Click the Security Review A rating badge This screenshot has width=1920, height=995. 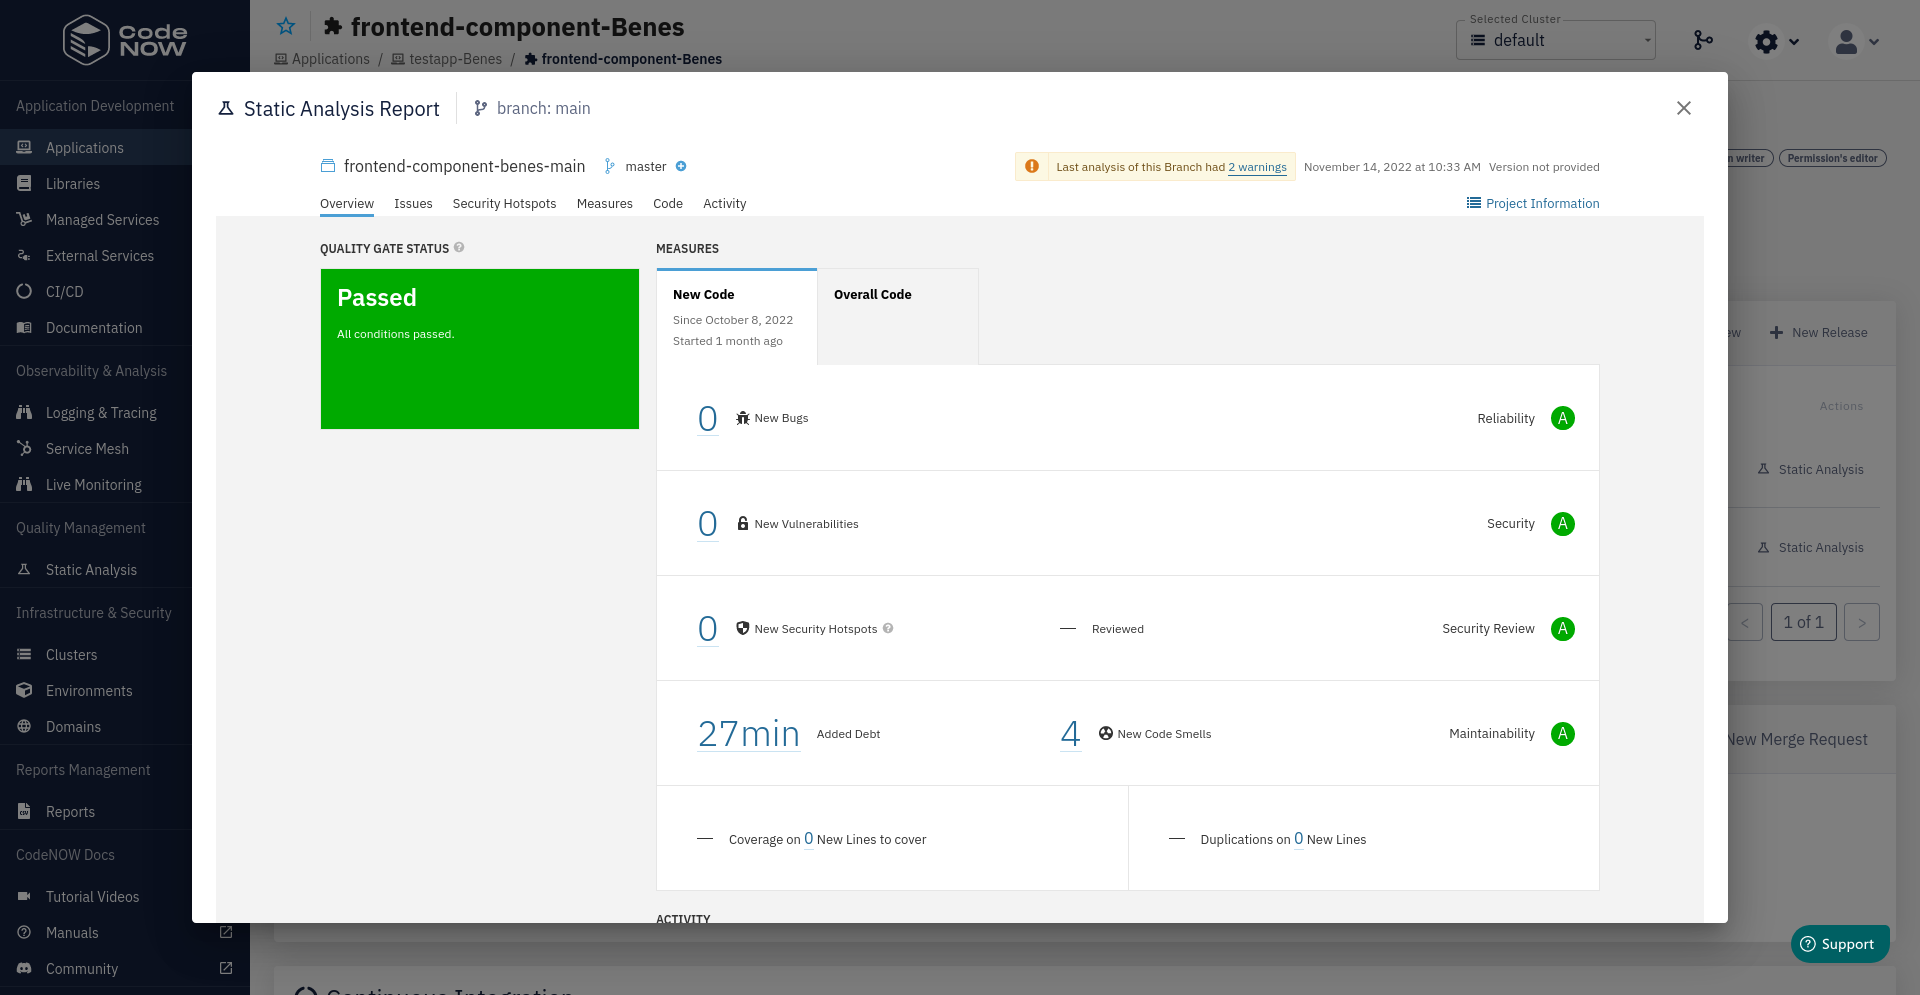click(x=1563, y=628)
